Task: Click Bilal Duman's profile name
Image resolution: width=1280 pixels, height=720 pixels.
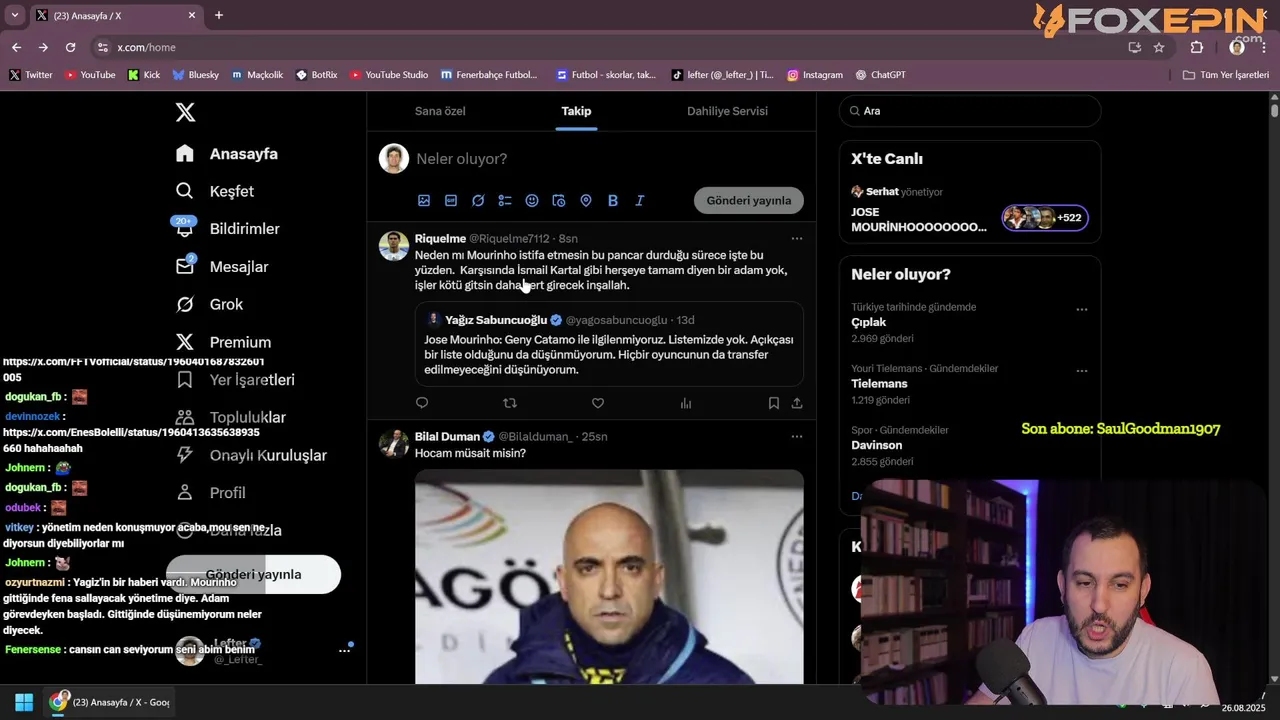Action: point(447,437)
